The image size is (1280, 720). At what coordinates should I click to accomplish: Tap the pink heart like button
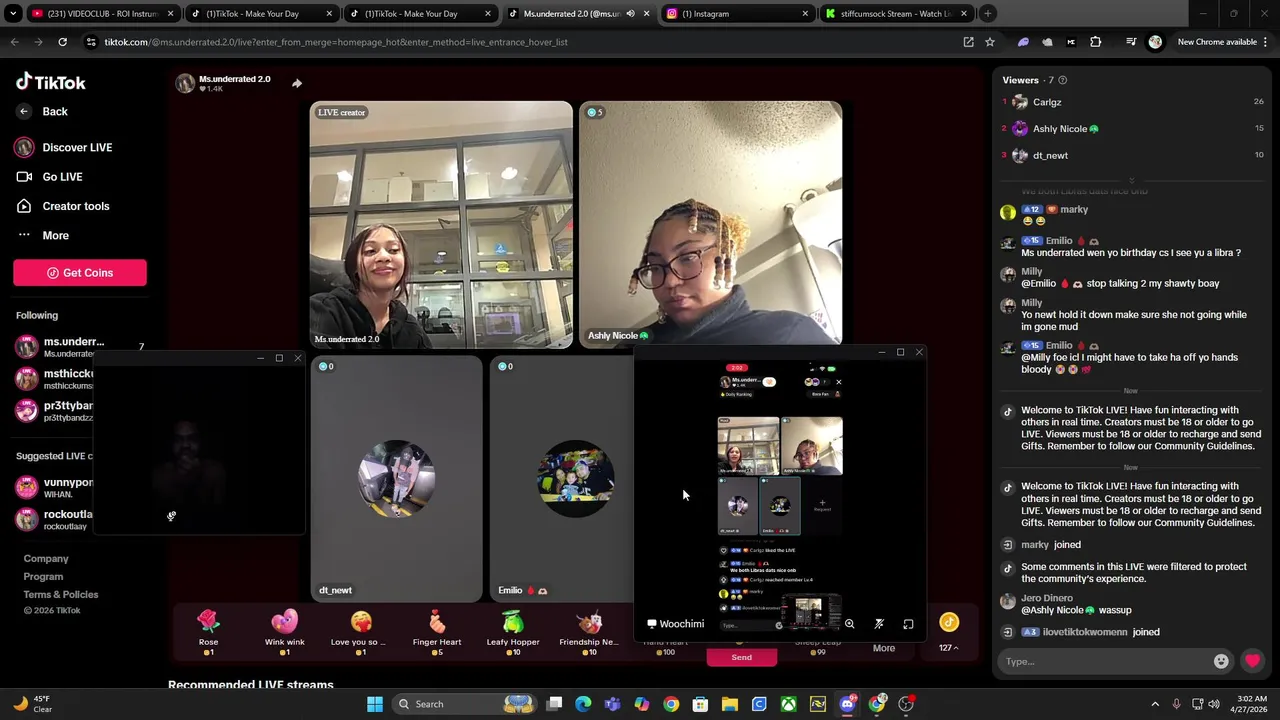(x=1253, y=661)
